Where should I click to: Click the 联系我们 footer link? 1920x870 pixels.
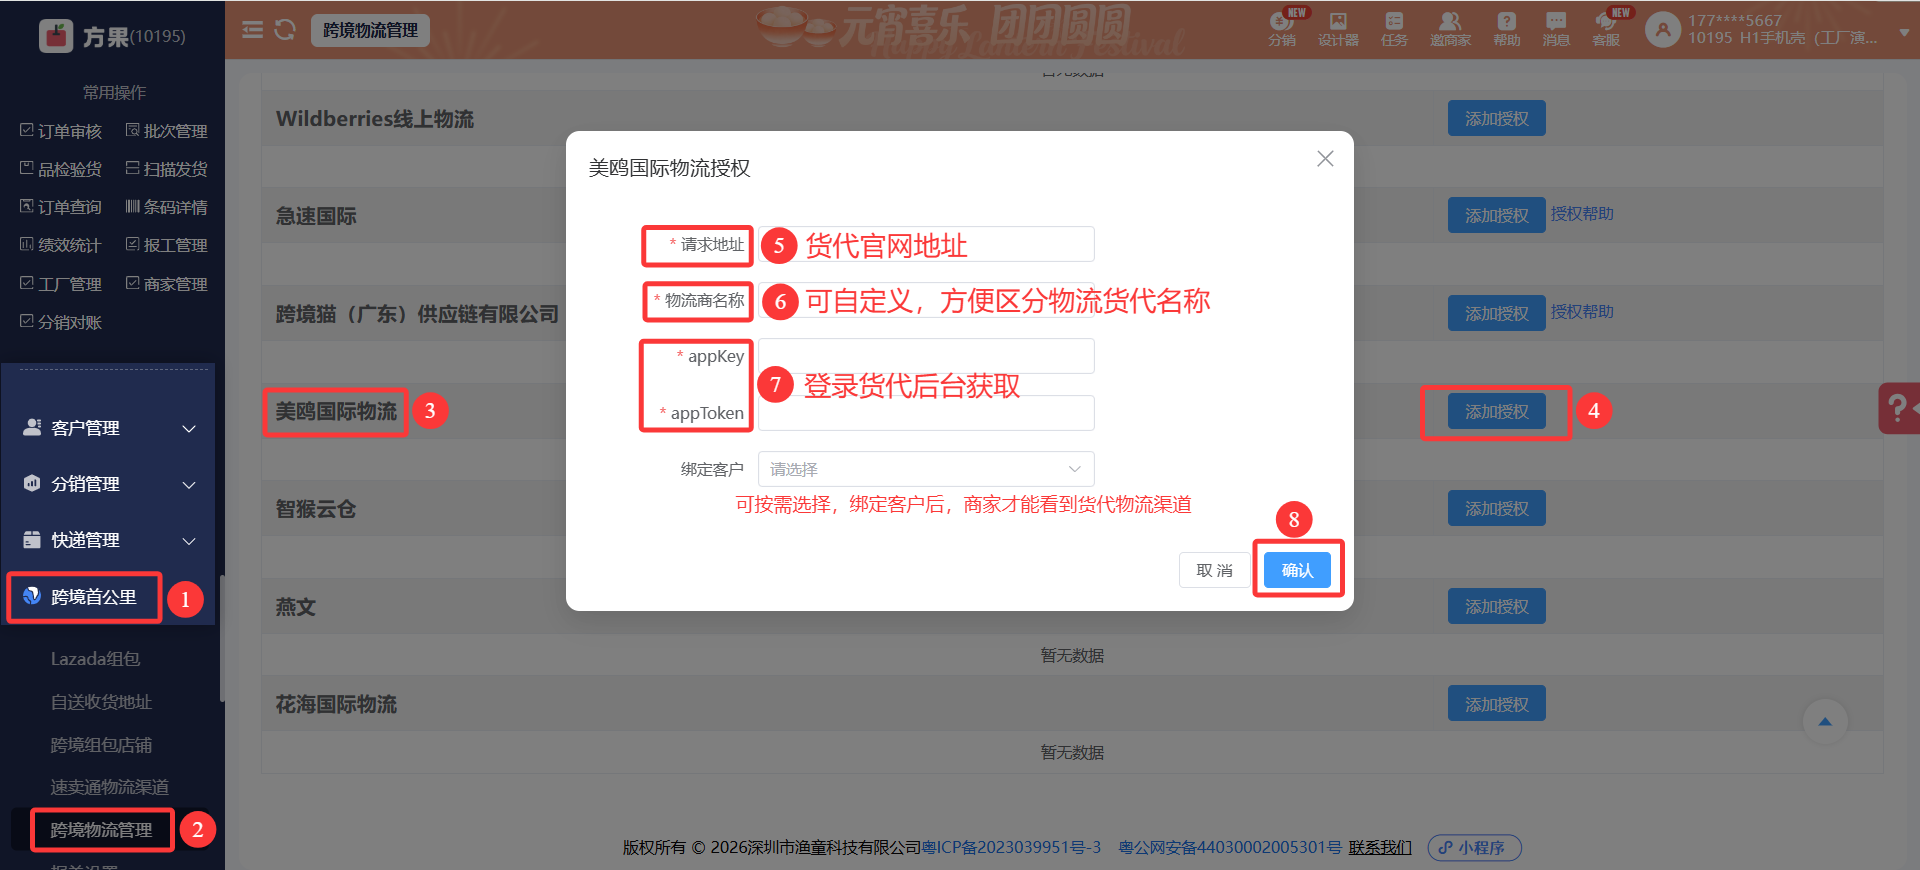[x=1380, y=847]
